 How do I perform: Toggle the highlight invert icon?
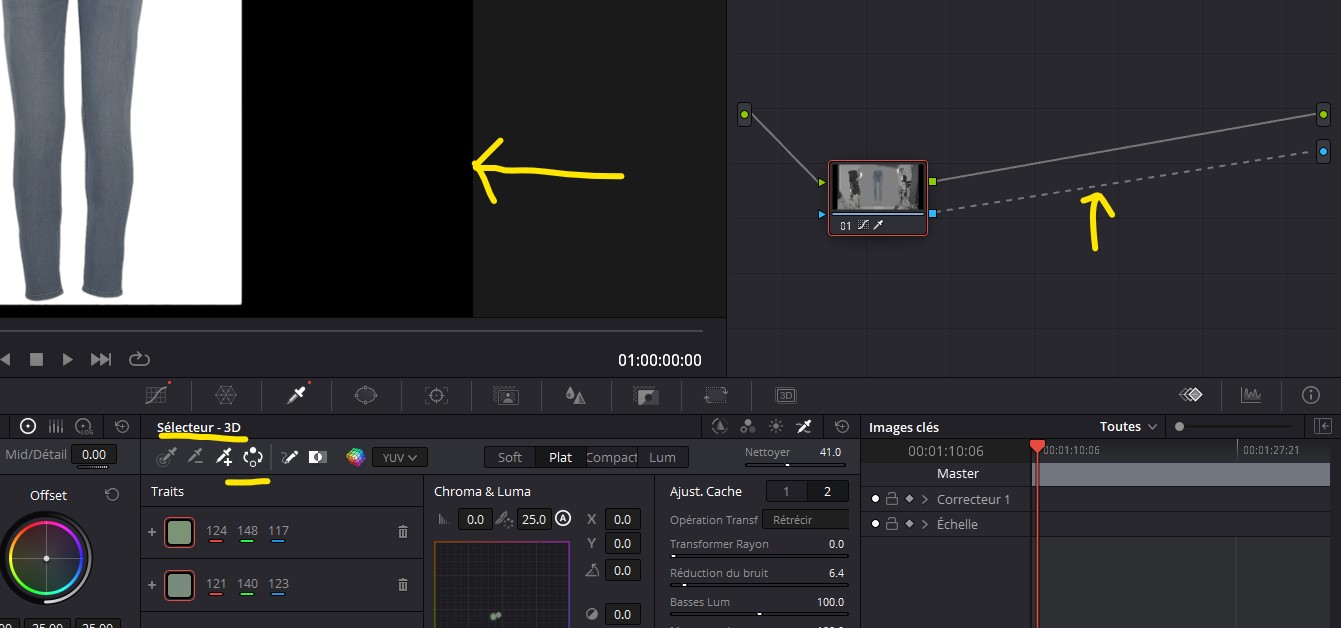(318, 457)
